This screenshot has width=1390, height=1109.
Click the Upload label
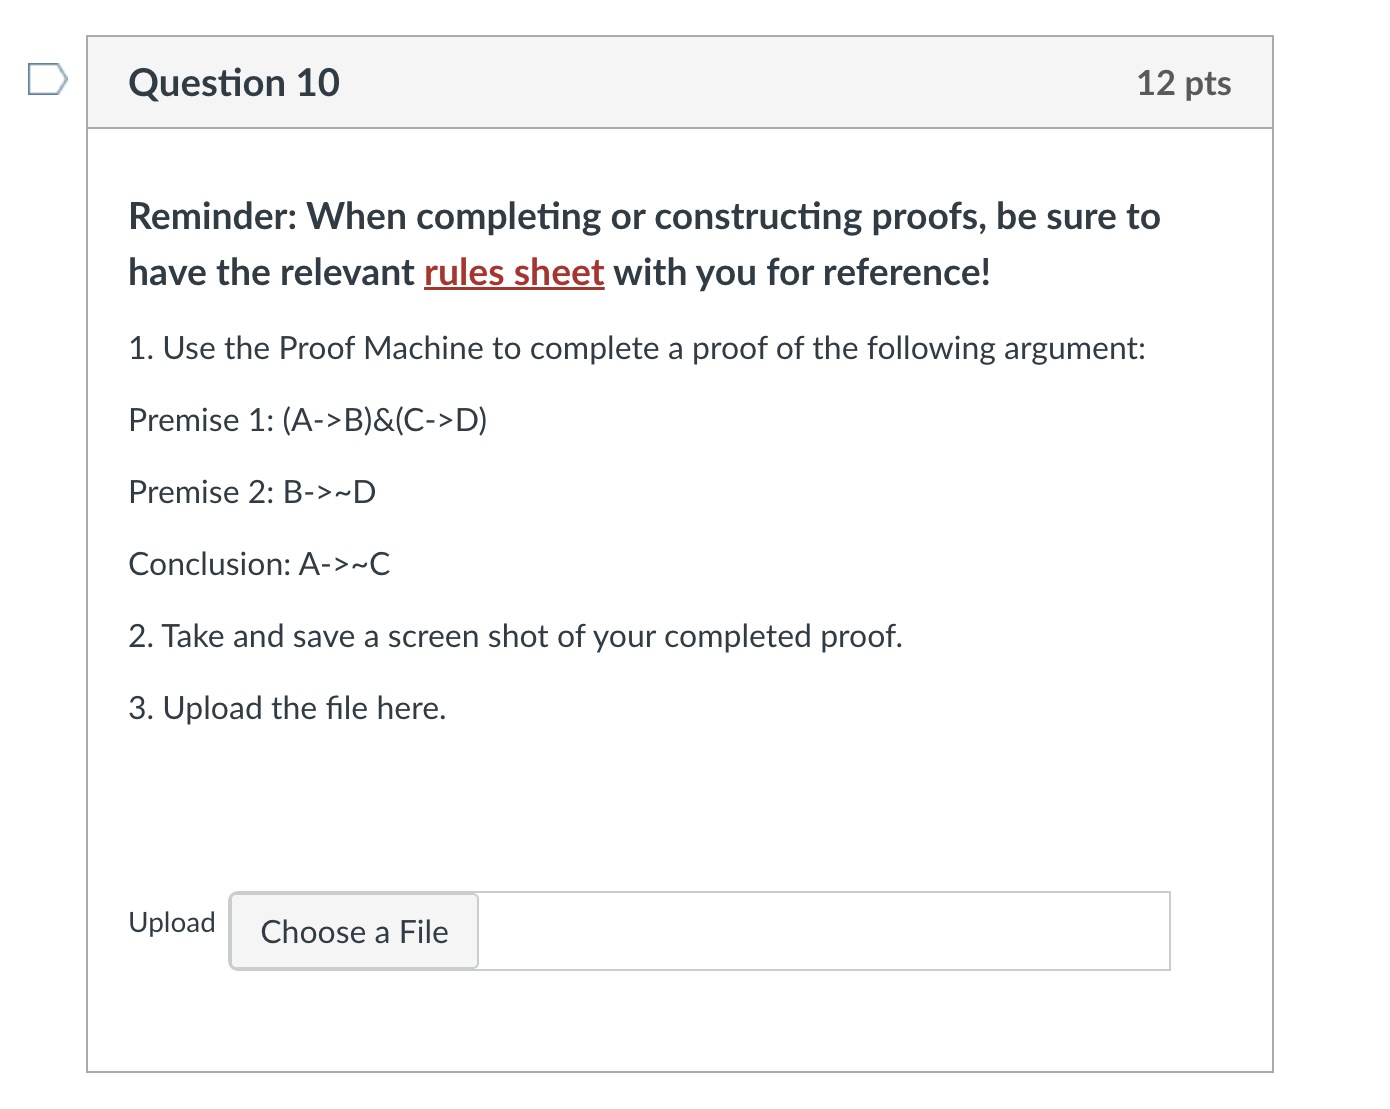[172, 922]
